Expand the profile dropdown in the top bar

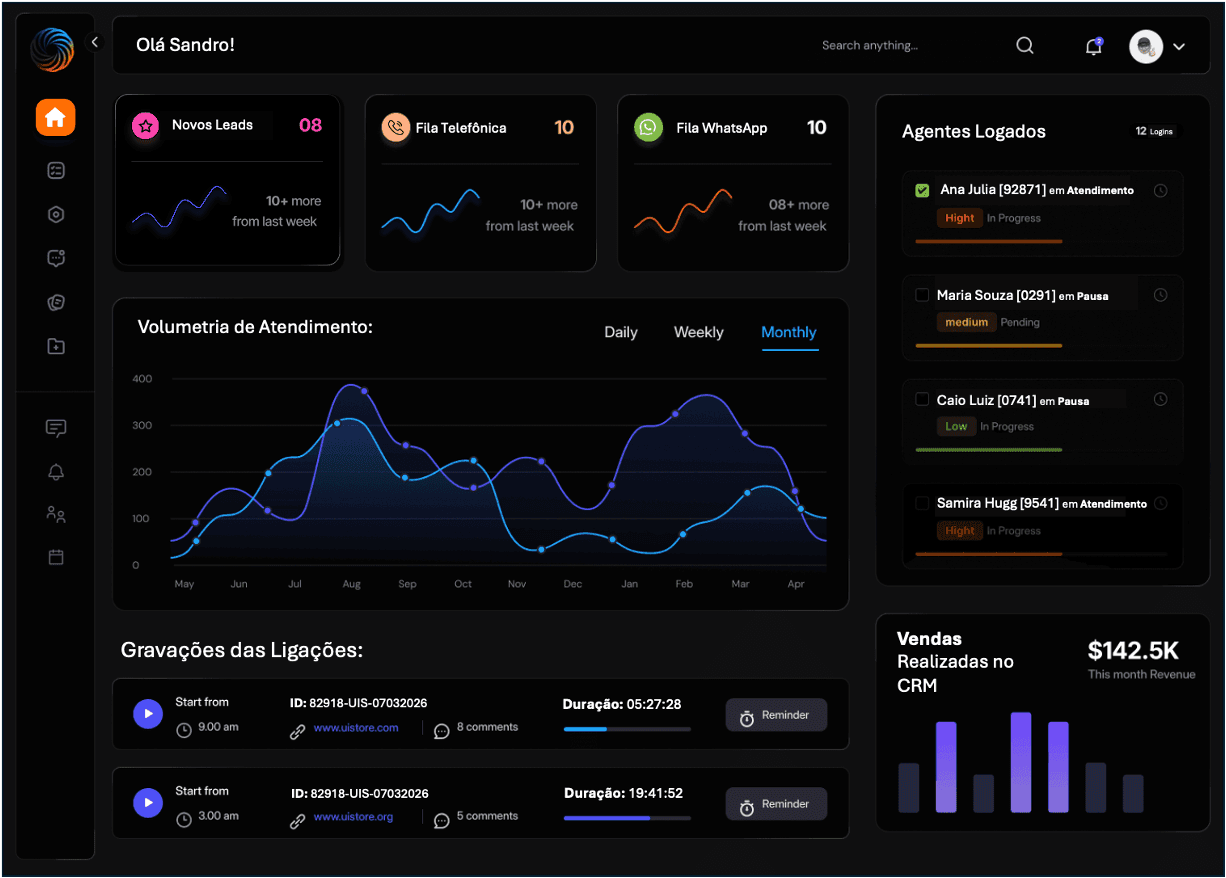pyautogui.click(x=1179, y=46)
